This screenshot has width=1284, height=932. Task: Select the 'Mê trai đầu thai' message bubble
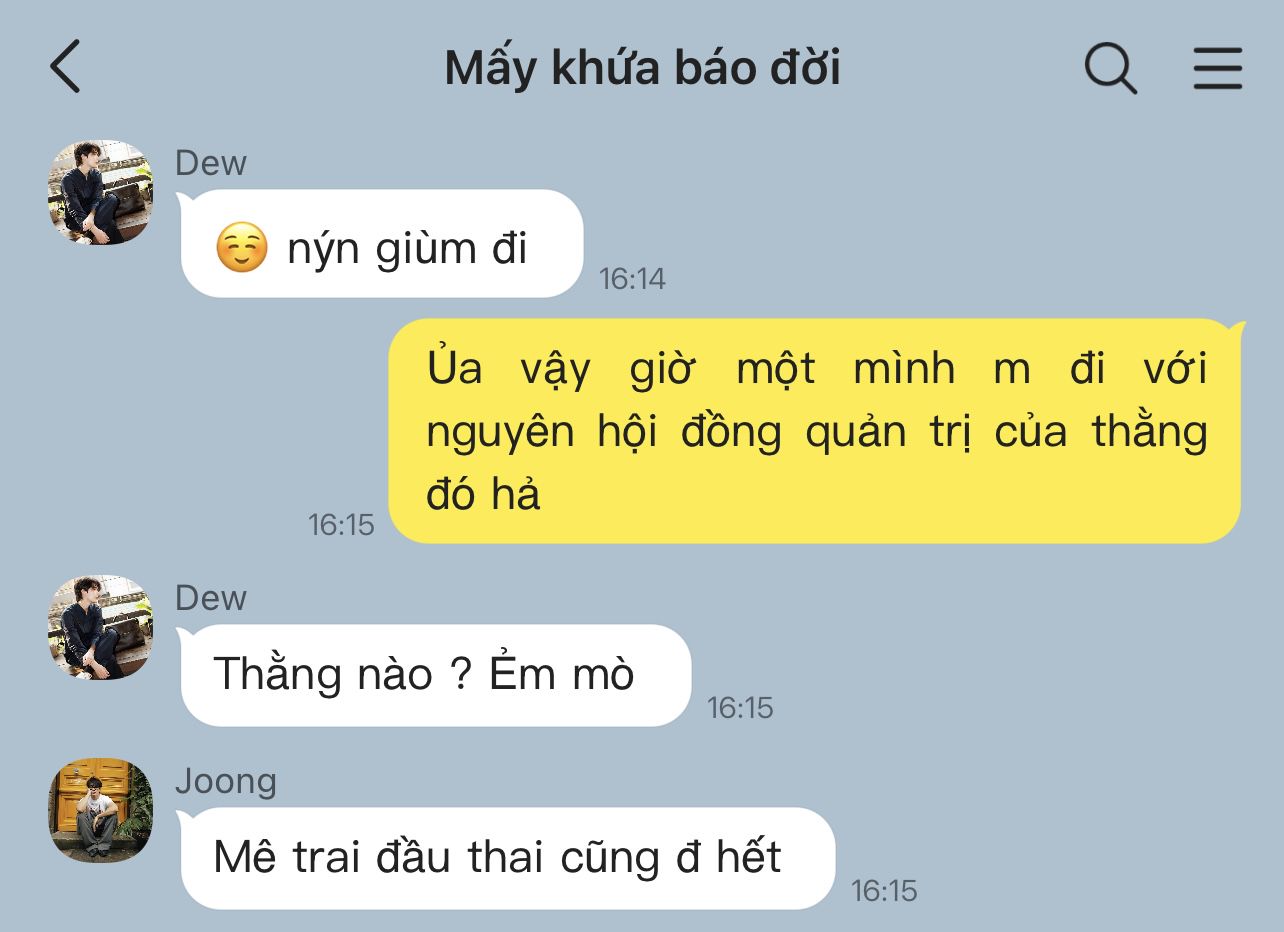(x=507, y=858)
